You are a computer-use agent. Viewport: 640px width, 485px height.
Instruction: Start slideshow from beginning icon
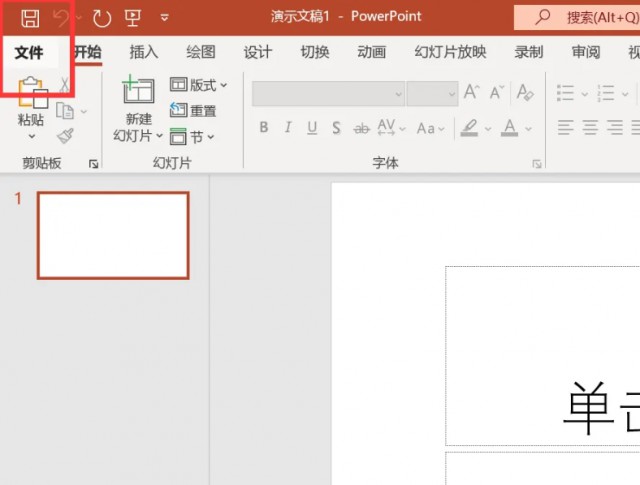[133, 18]
